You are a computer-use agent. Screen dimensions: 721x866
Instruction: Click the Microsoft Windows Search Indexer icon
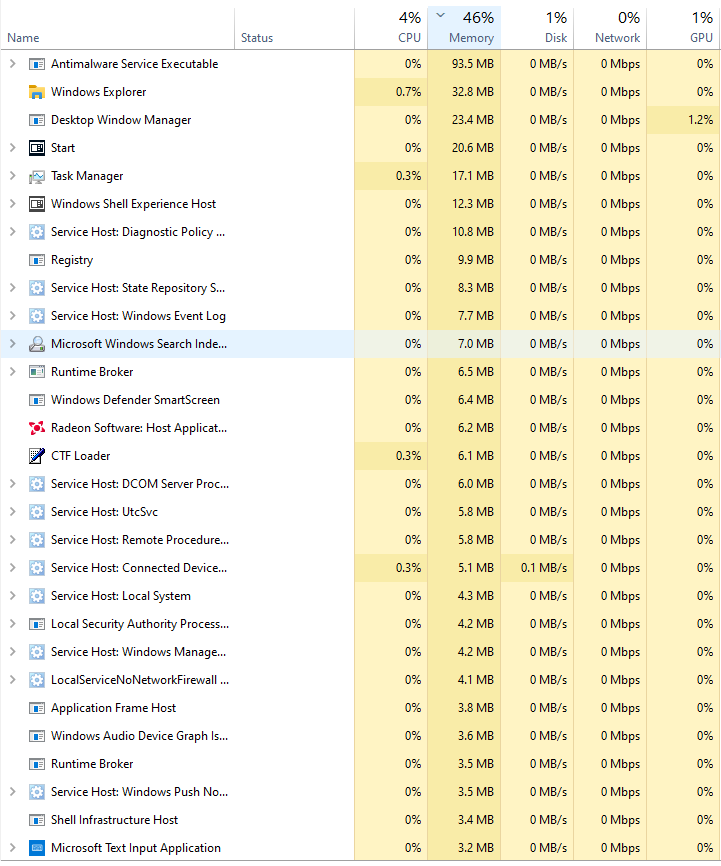coord(36,344)
